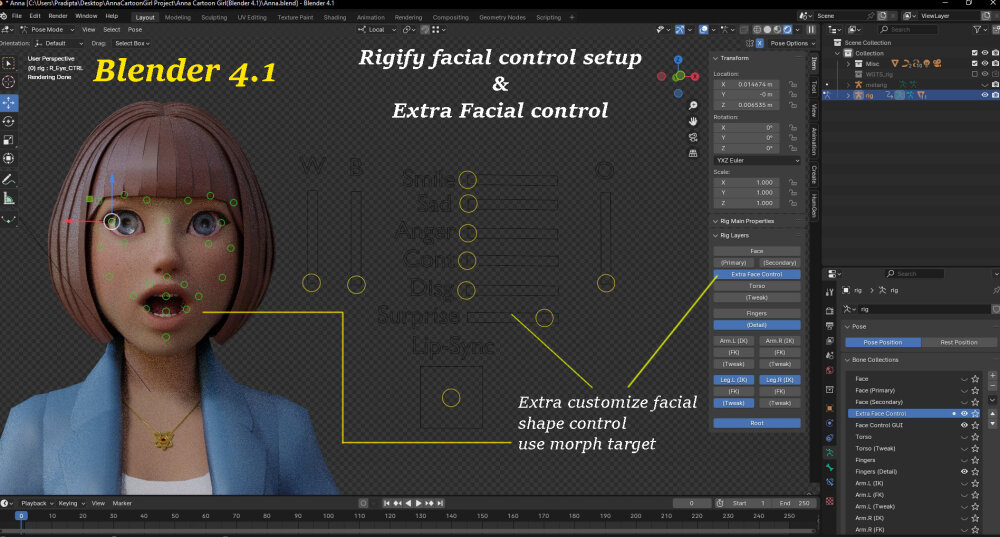1000x537 pixels.
Task: Click the play button in timeline
Action: pos(418,503)
